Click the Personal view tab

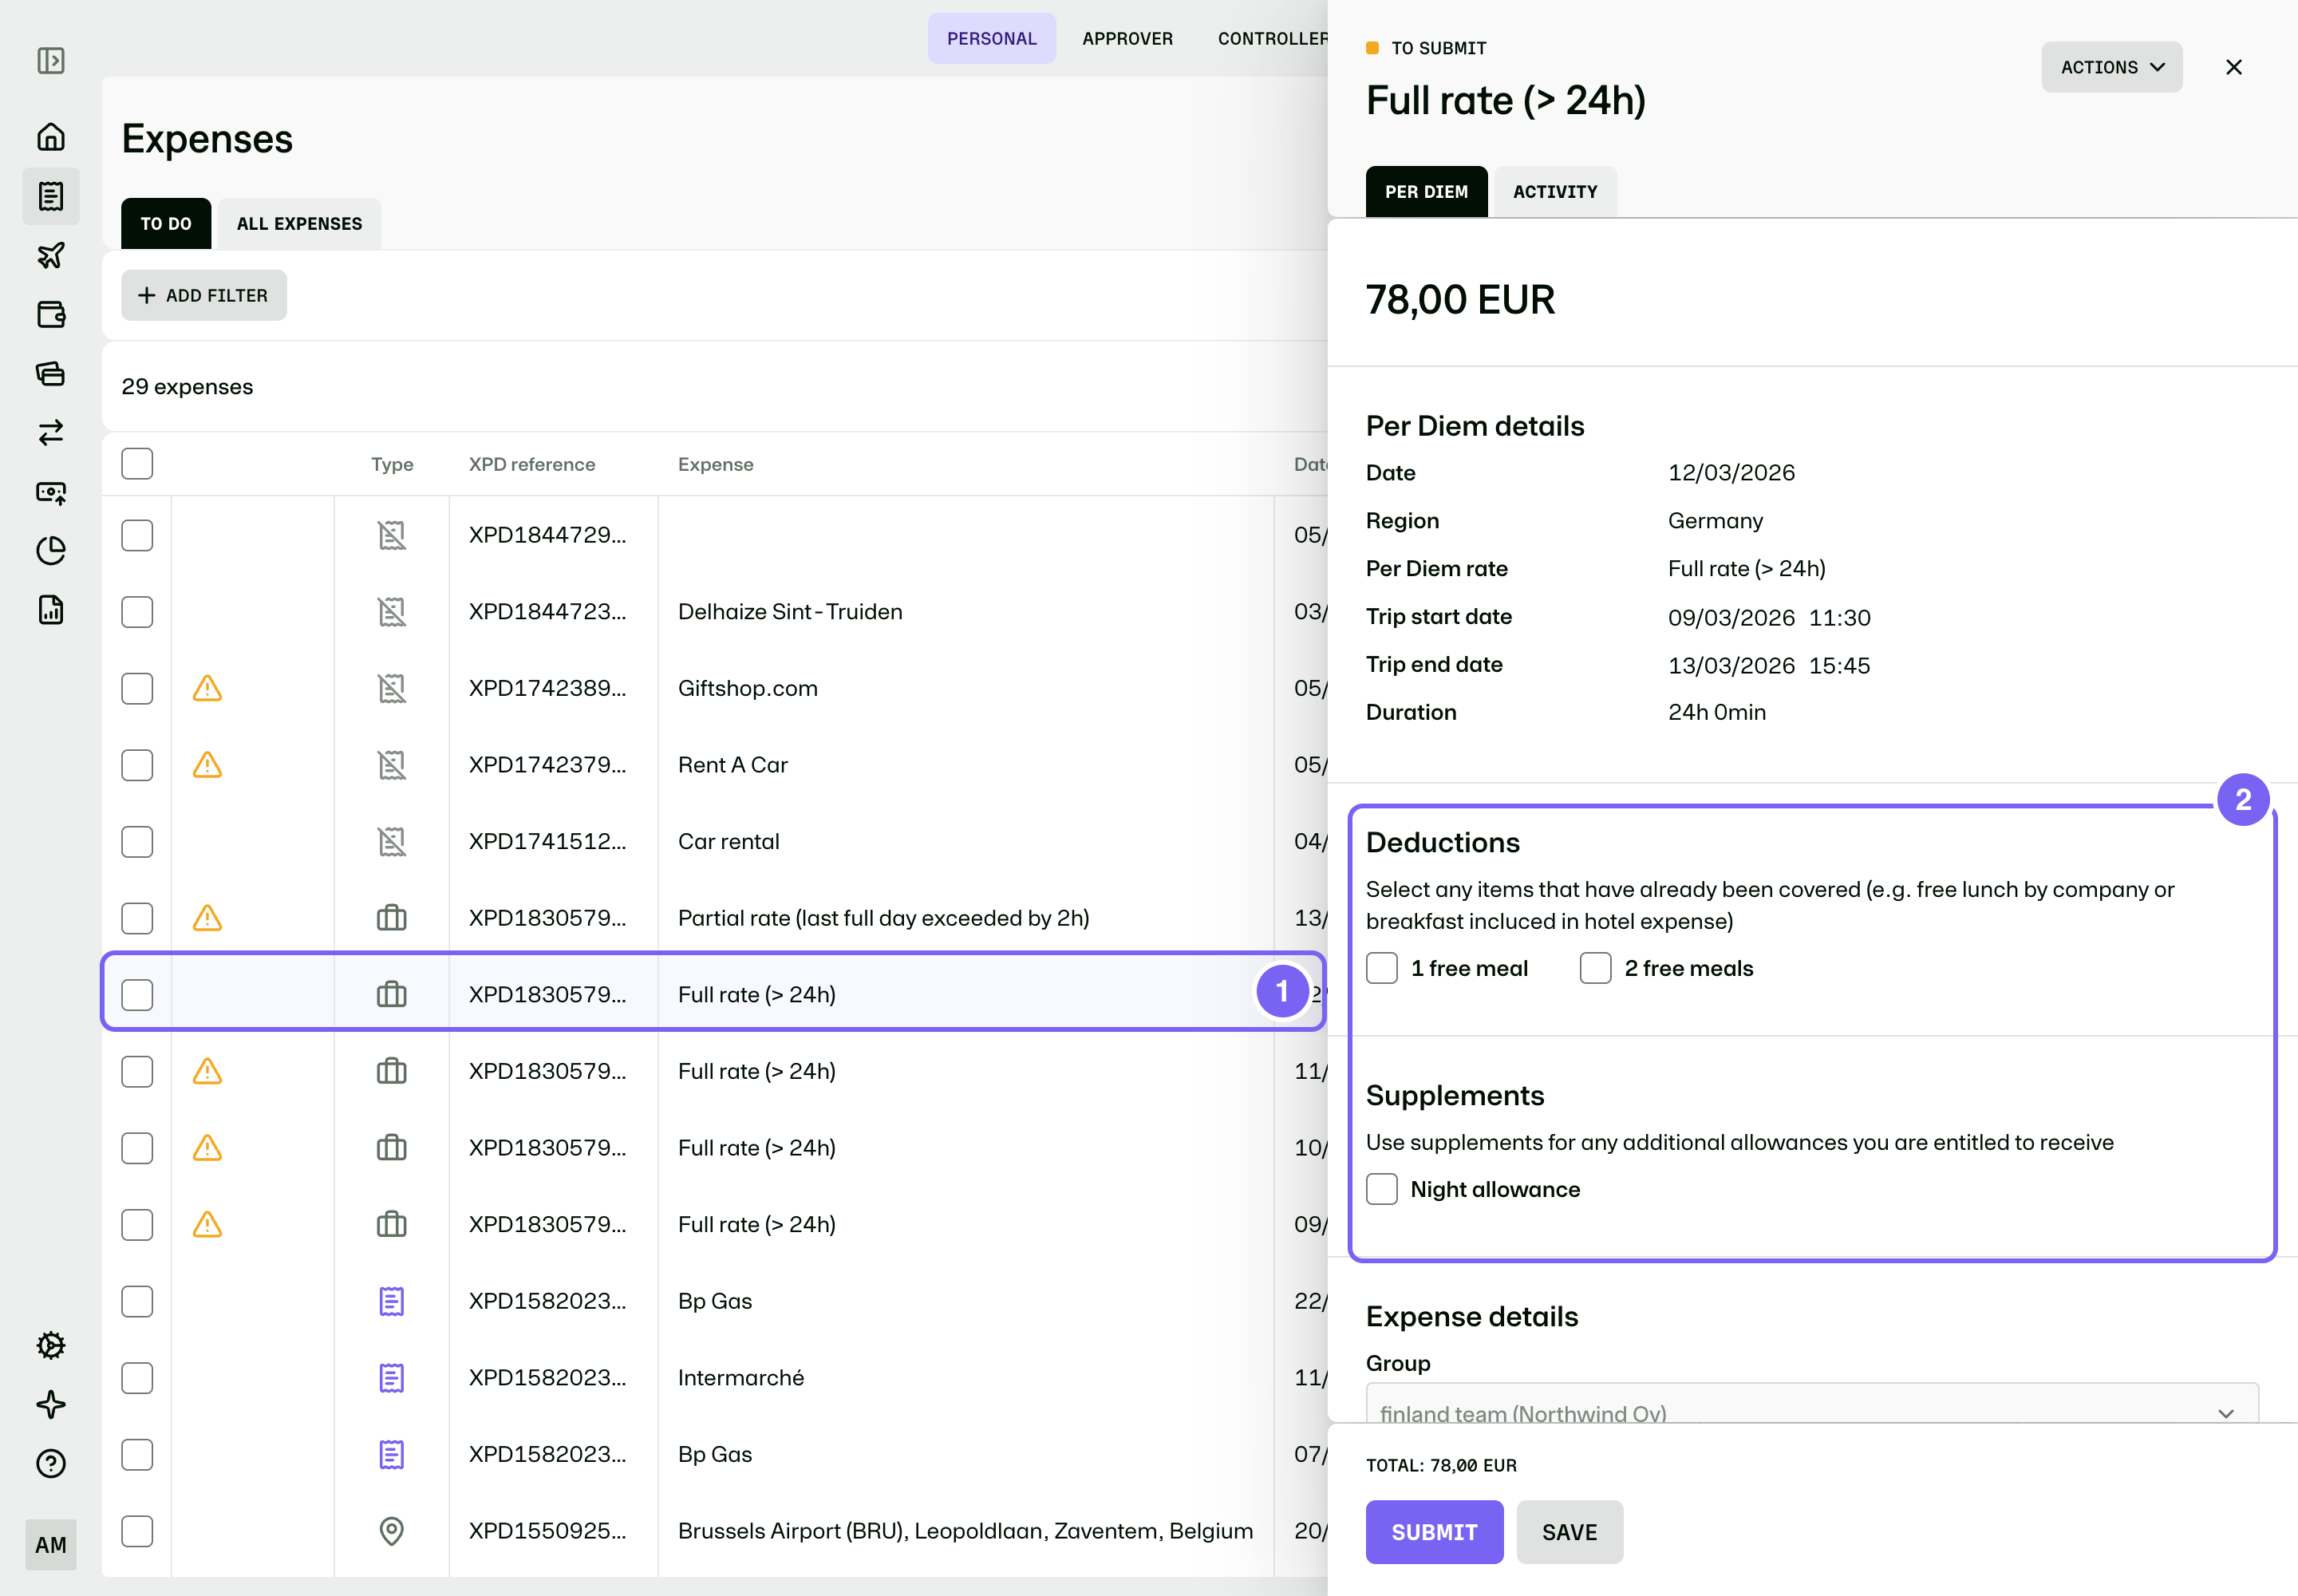tap(991, 38)
